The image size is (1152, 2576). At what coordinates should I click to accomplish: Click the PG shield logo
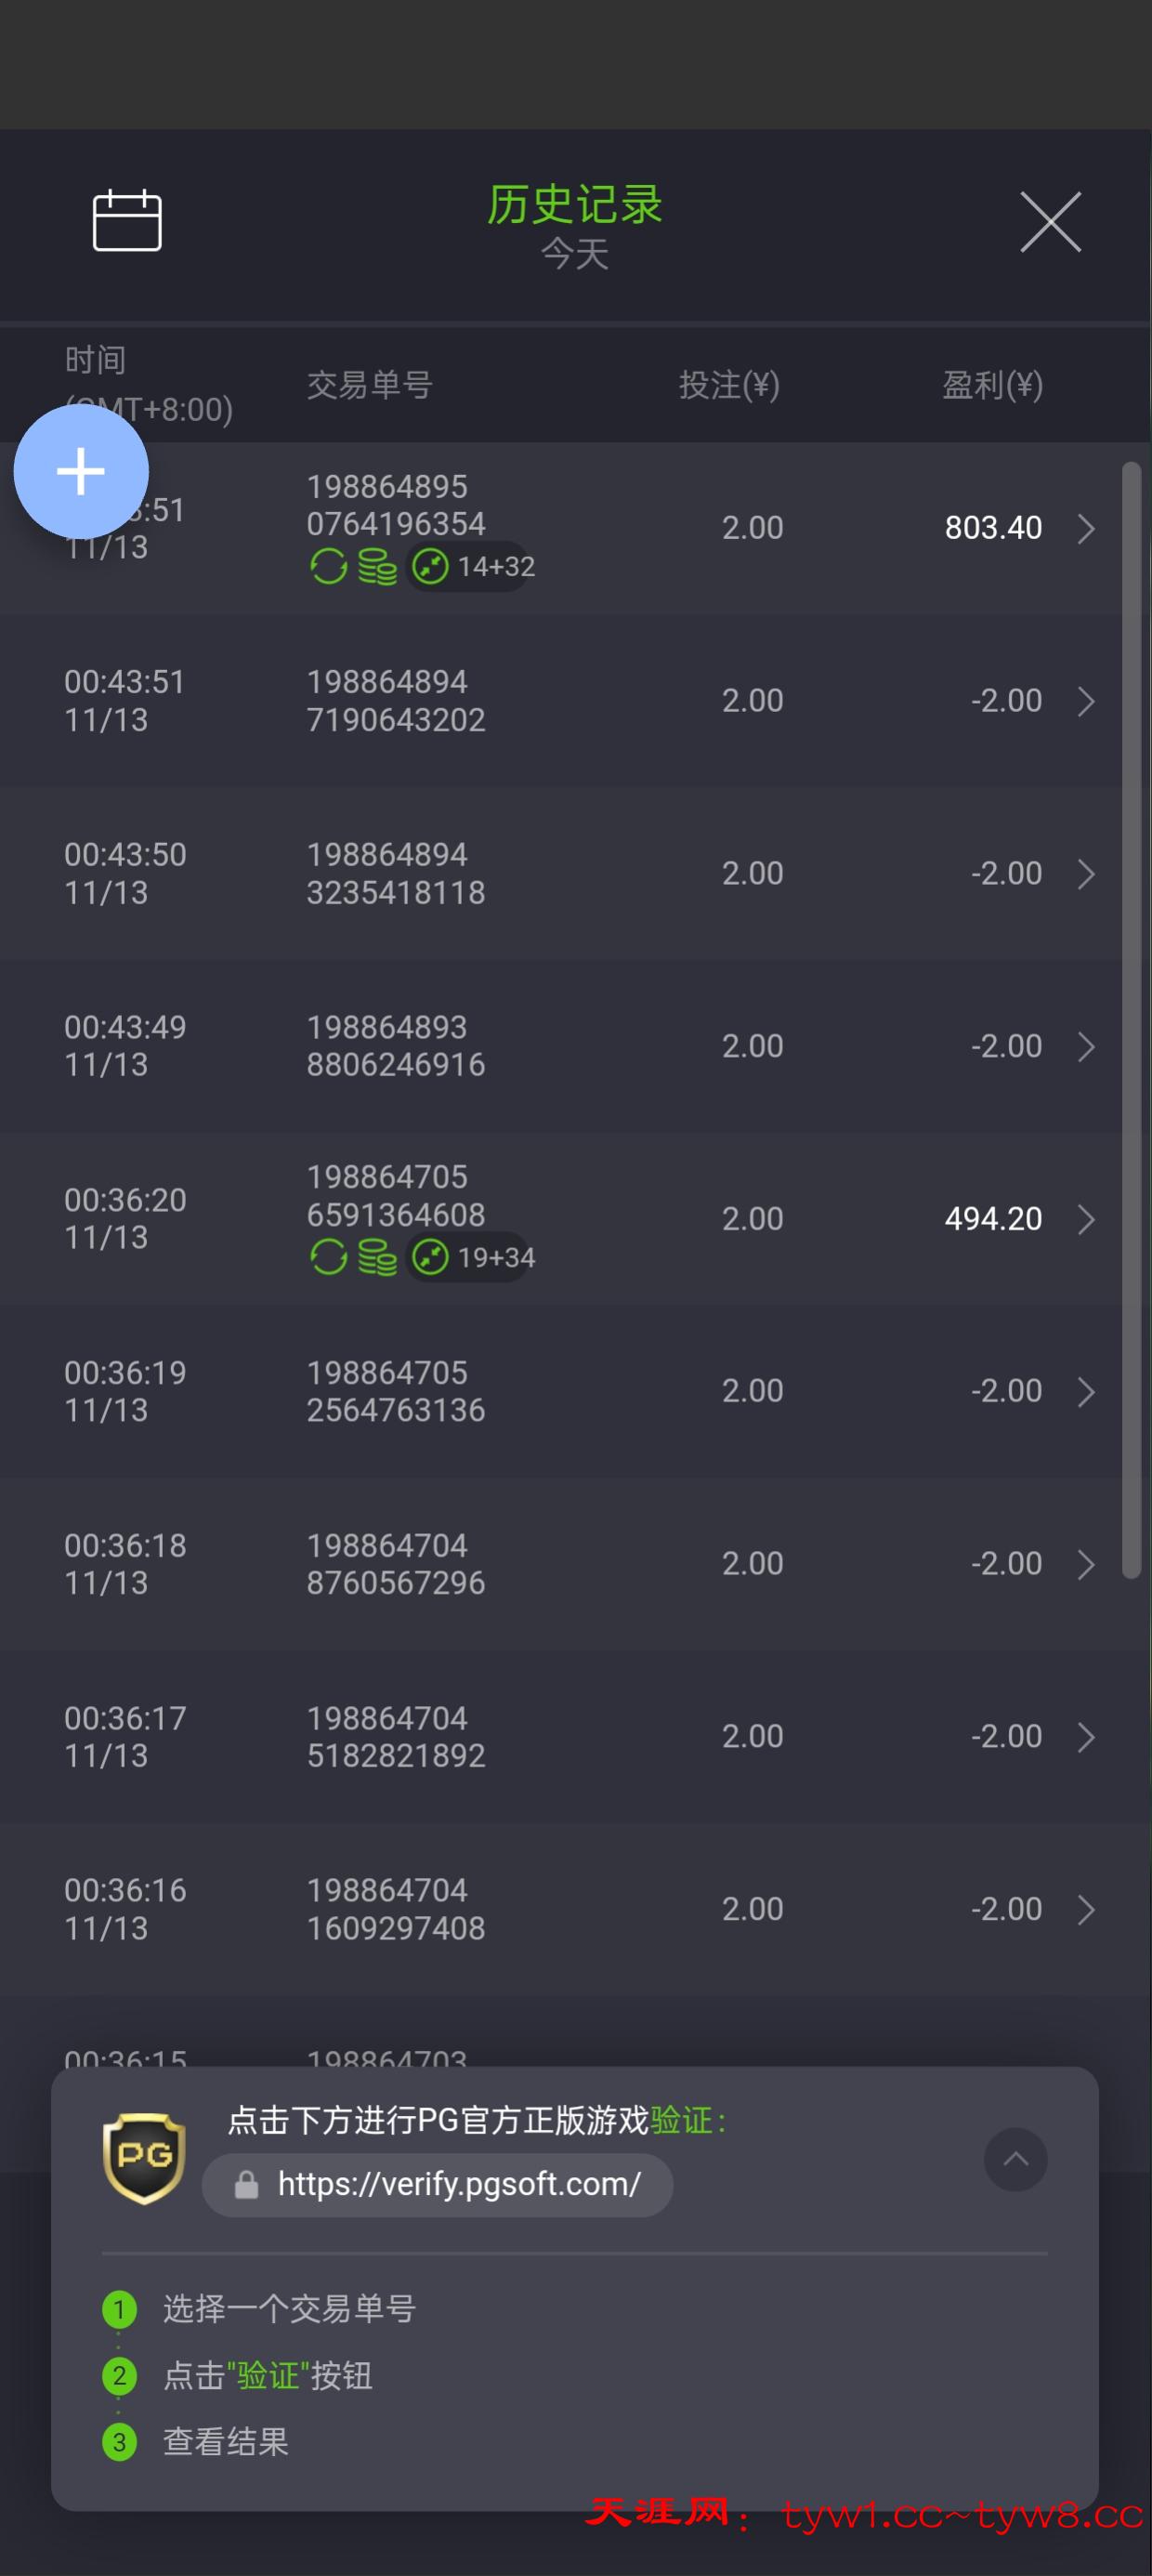coord(144,2159)
